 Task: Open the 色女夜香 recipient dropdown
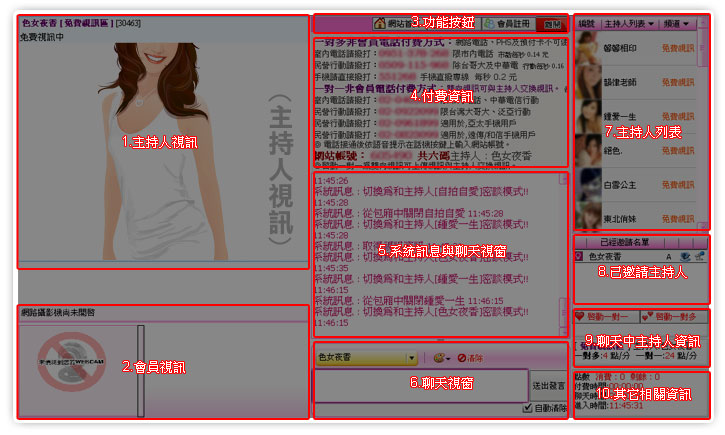click(411, 358)
